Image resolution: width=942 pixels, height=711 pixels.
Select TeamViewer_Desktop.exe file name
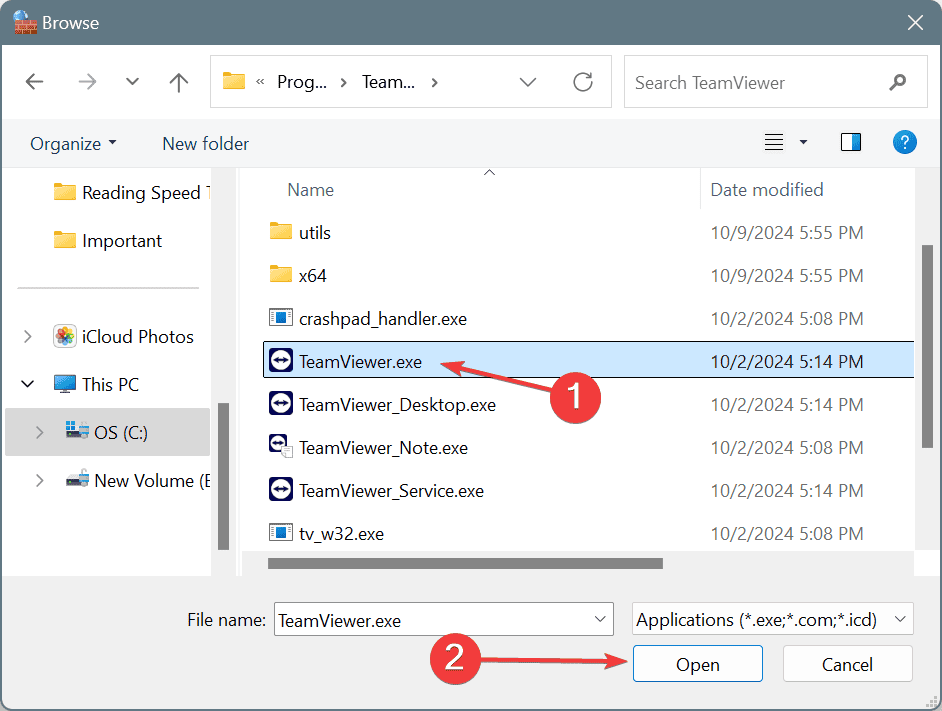pos(397,405)
